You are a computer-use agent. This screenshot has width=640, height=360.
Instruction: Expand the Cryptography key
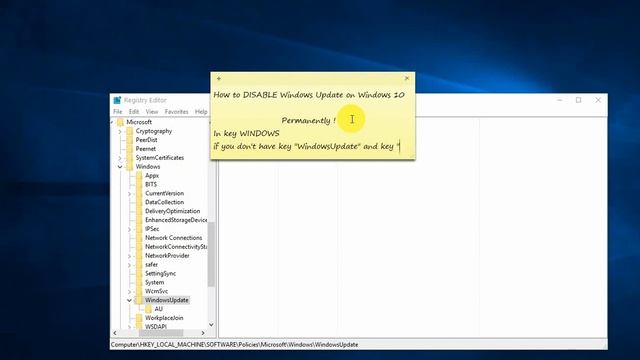120,131
